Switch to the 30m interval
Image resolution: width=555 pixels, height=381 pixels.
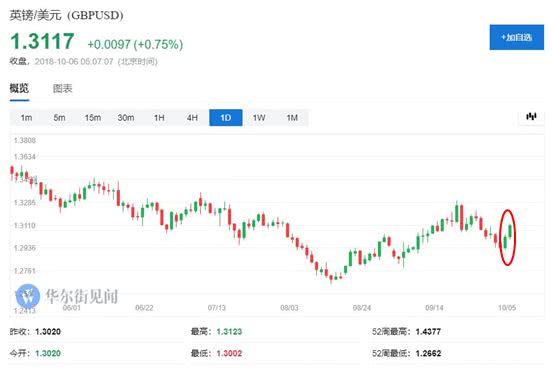pyautogui.click(x=126, y=118)
